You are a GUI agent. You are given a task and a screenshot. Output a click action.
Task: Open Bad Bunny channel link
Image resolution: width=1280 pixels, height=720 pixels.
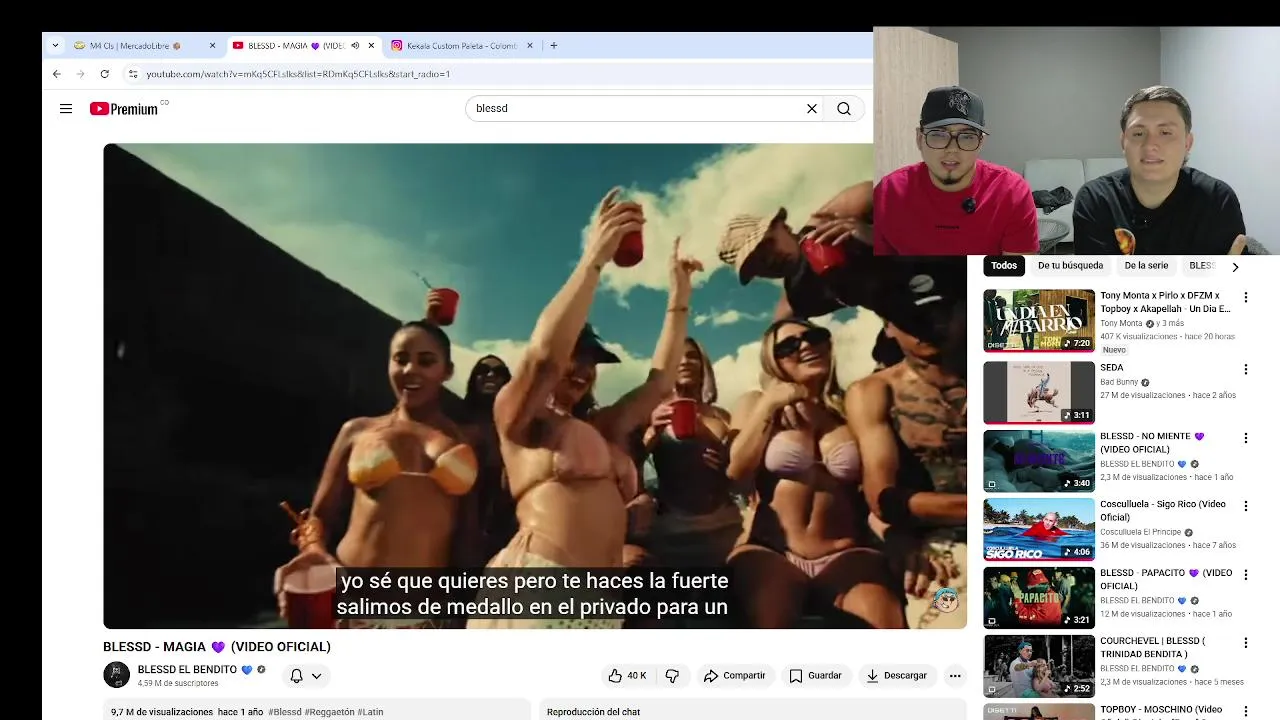point(1119,382)
